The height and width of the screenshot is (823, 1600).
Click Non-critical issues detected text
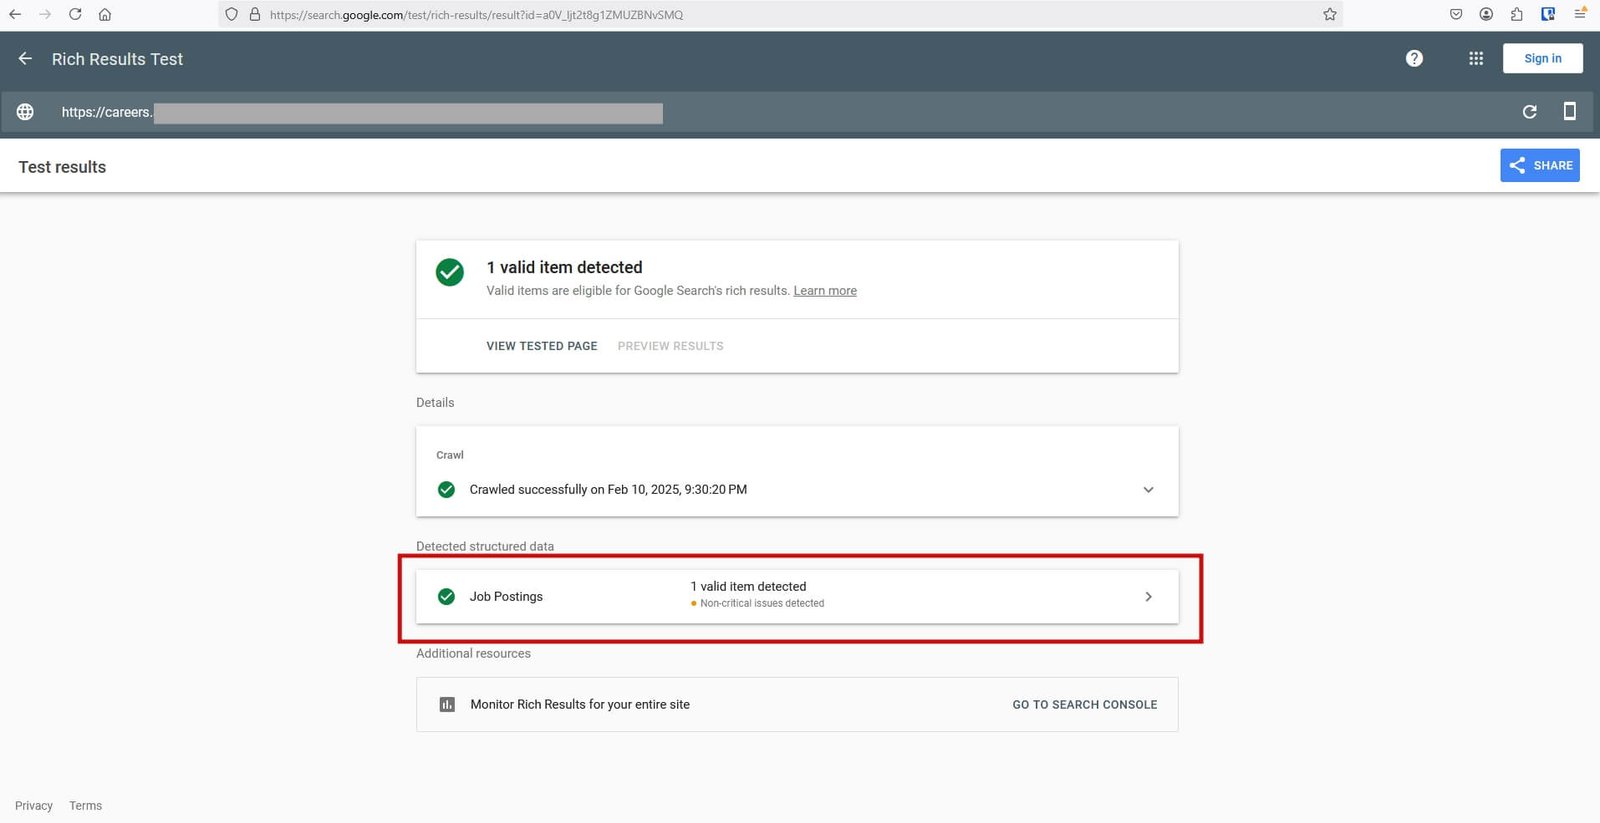point(762,604)
